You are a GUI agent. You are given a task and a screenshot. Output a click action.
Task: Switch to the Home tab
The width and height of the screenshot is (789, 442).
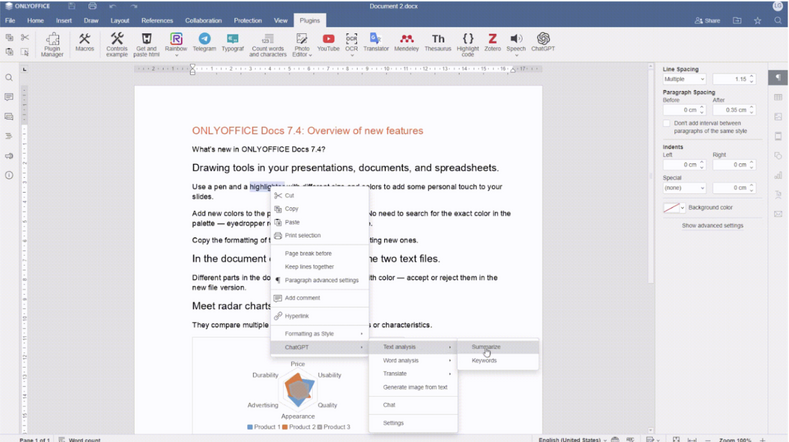coord(35,21)
